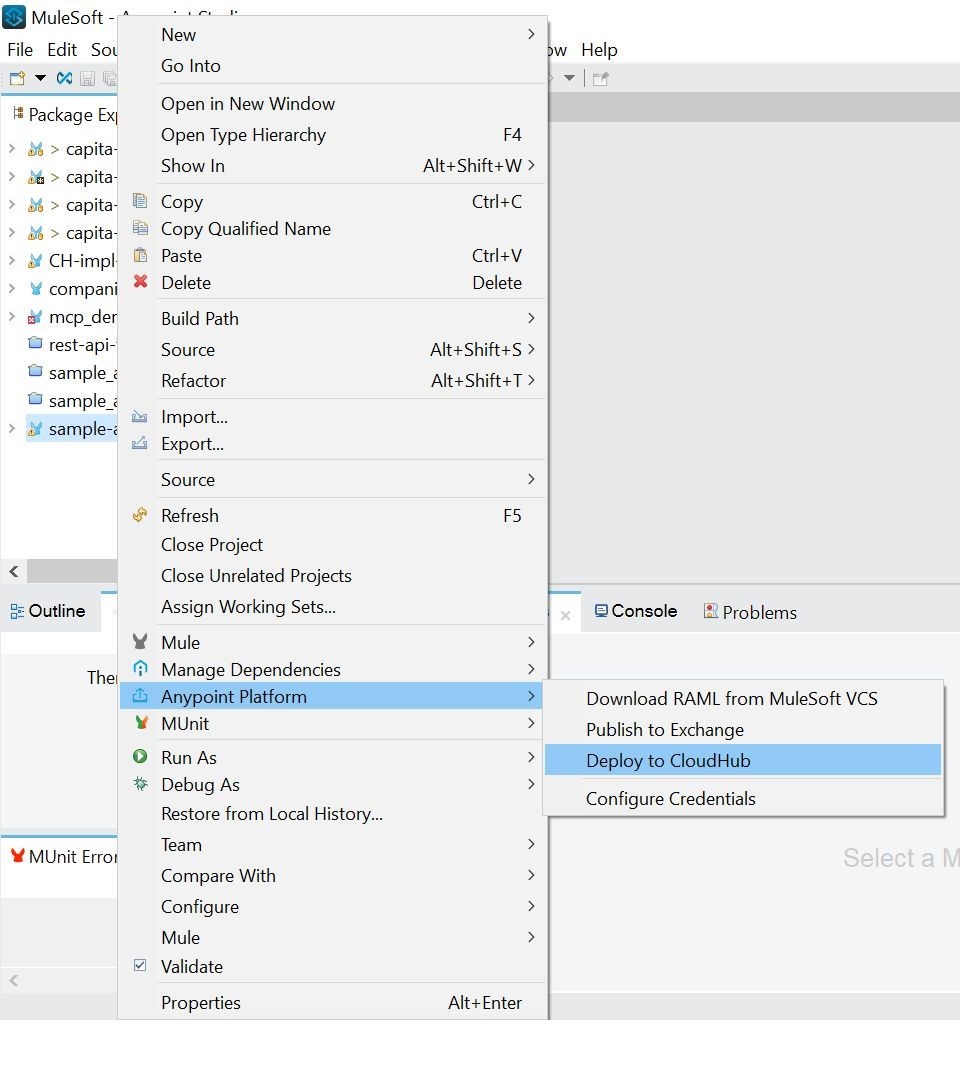Click the Import icon in context menu
This screenshot has height=1080, width=974.
click(140, 416)
